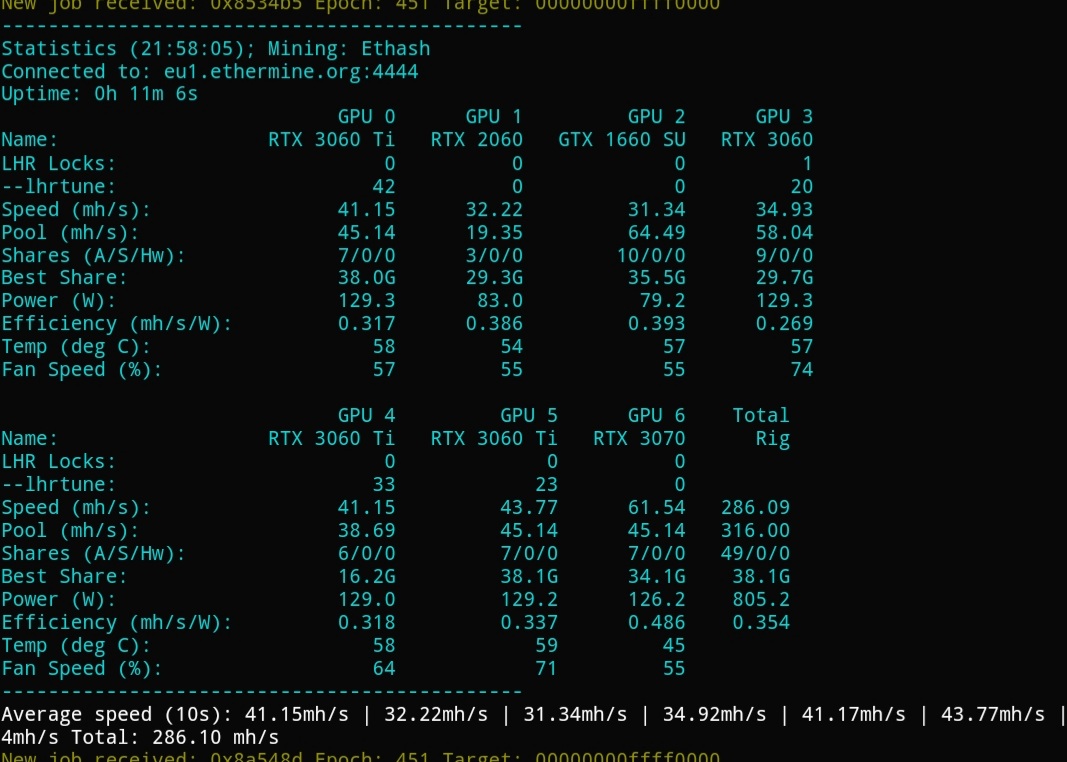
Task: Click GPU 6's best share 34.1G
Action: pyautogui.click(x=656, y=576)
